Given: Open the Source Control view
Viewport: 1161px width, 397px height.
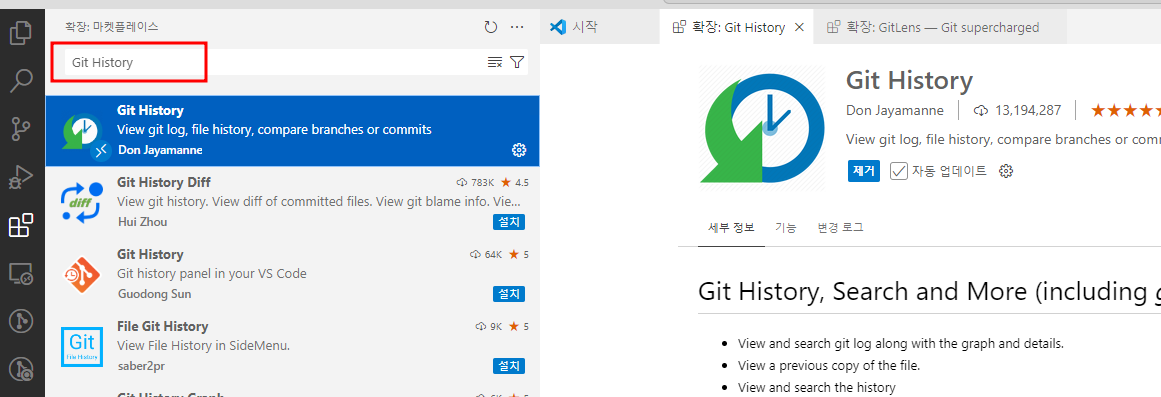Looking at the screenshot, I should [21, 129].
